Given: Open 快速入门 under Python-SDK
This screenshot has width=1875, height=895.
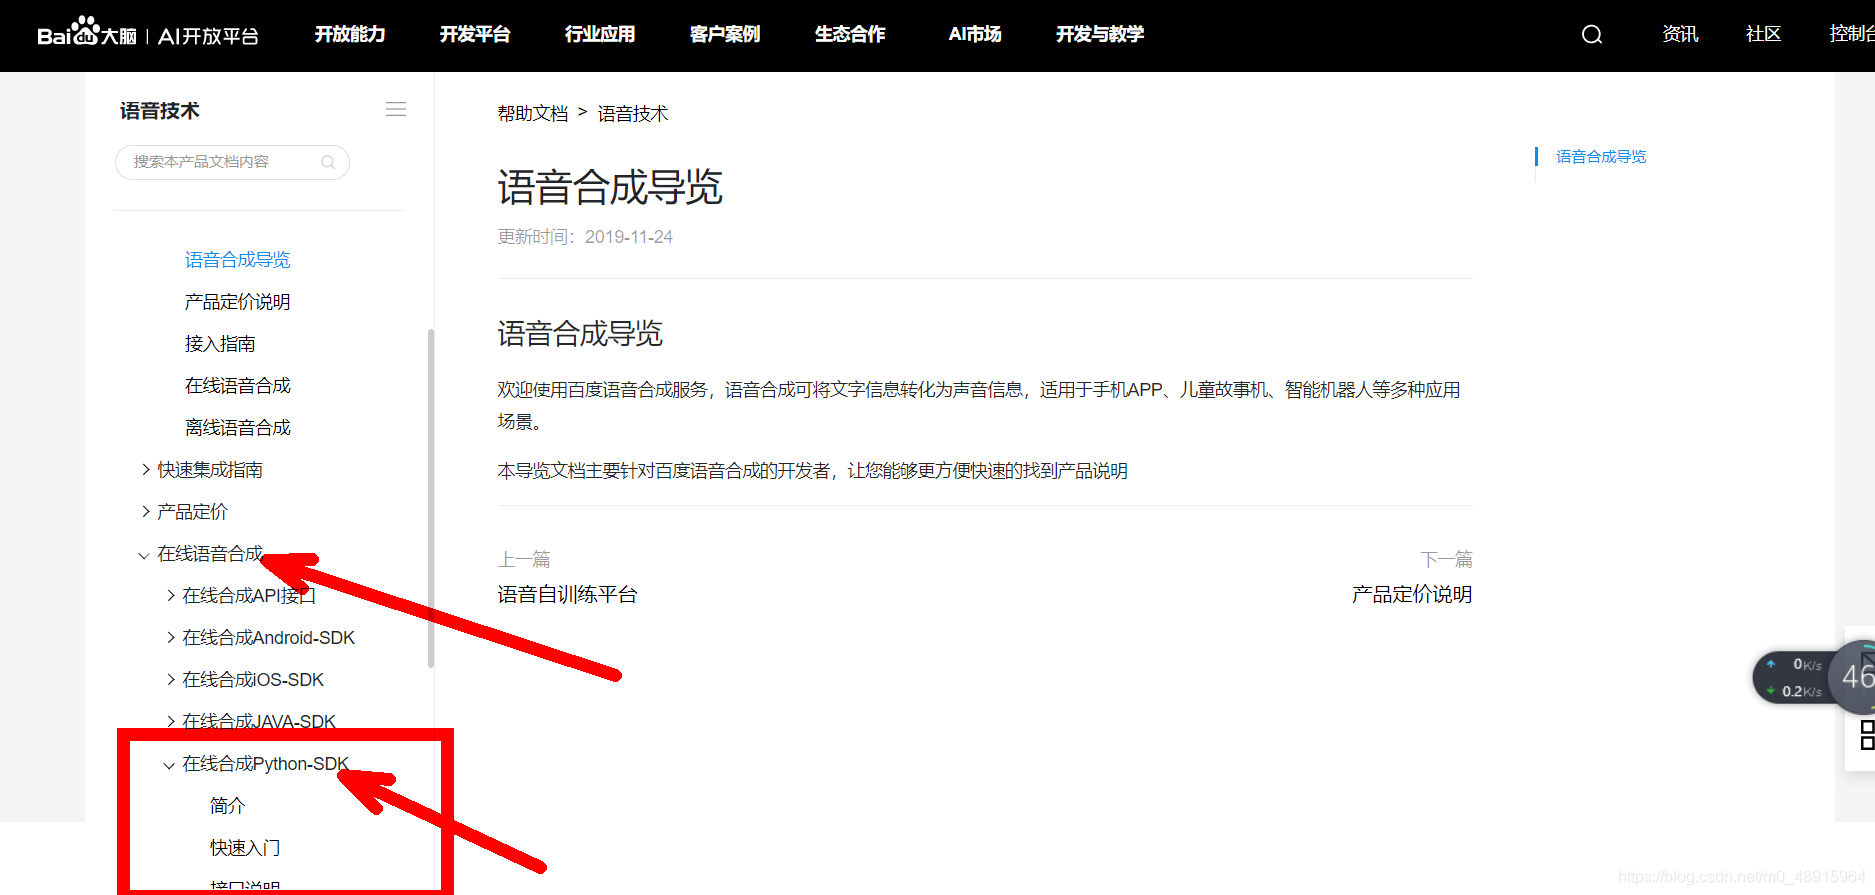Looking at the screenshot, I should 245,848.
